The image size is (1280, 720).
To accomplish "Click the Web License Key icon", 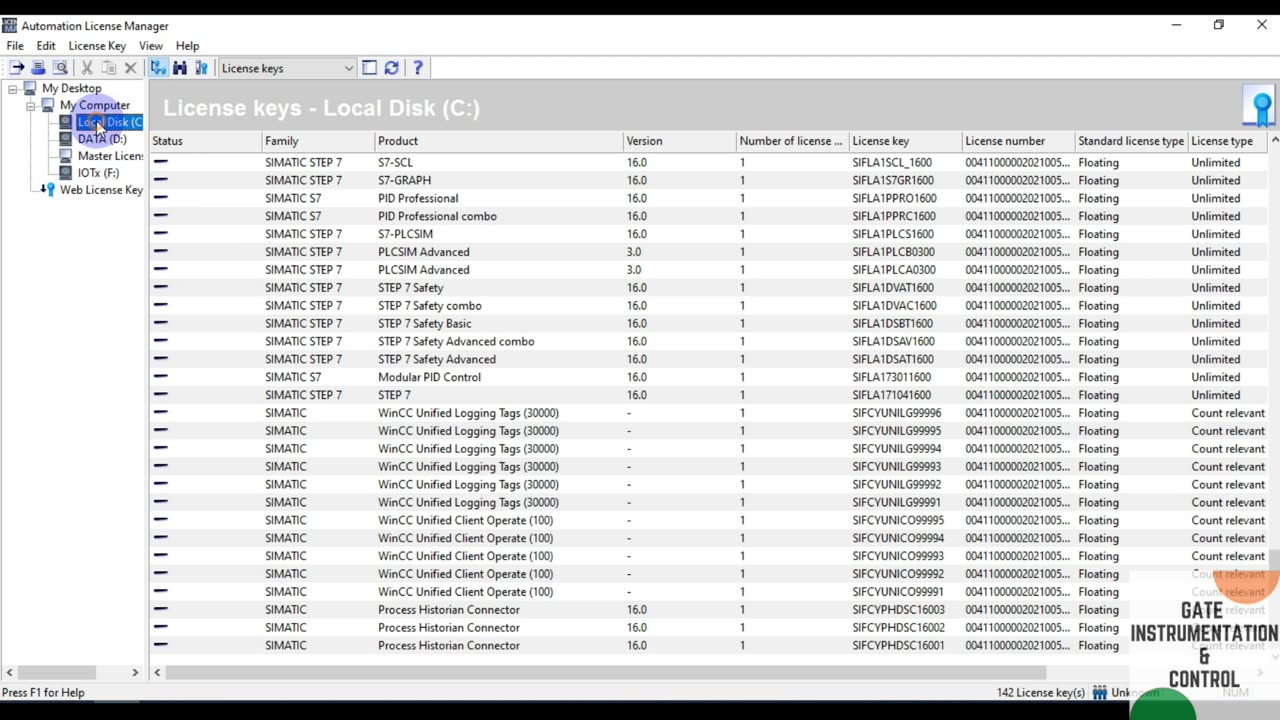I will pos(48,190).
